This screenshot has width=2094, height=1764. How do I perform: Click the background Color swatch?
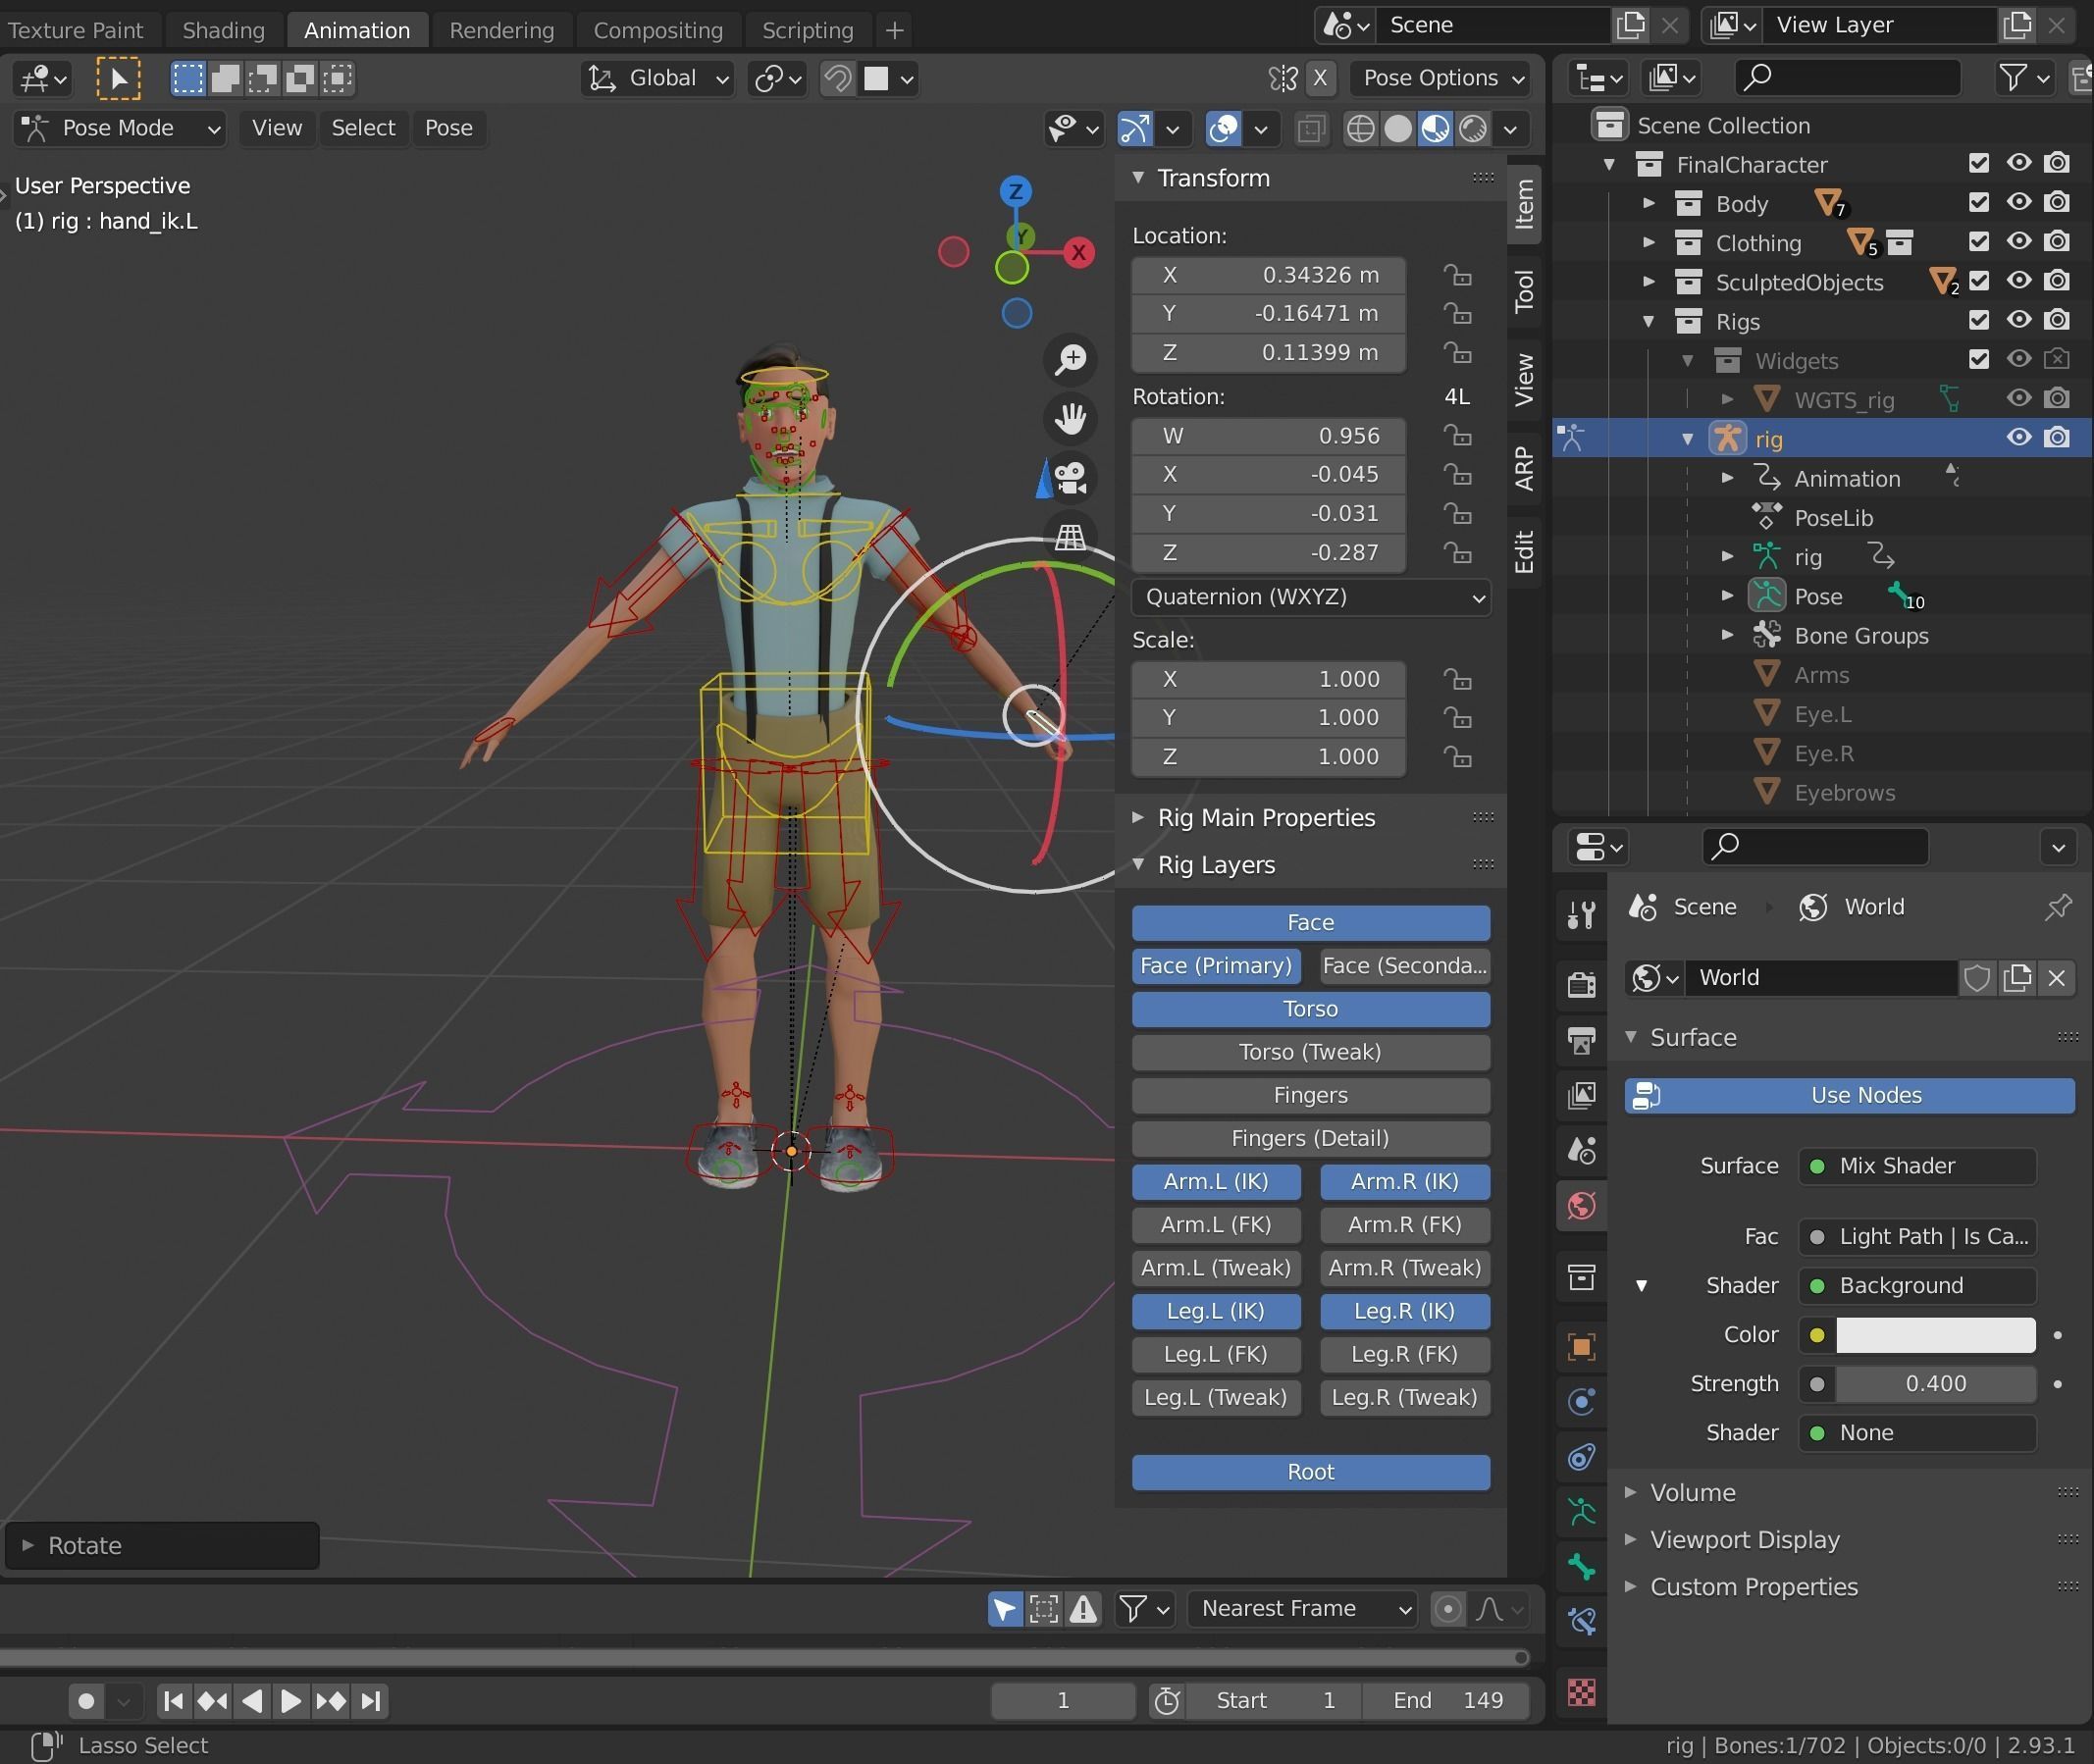(x=1936, y=1335)
